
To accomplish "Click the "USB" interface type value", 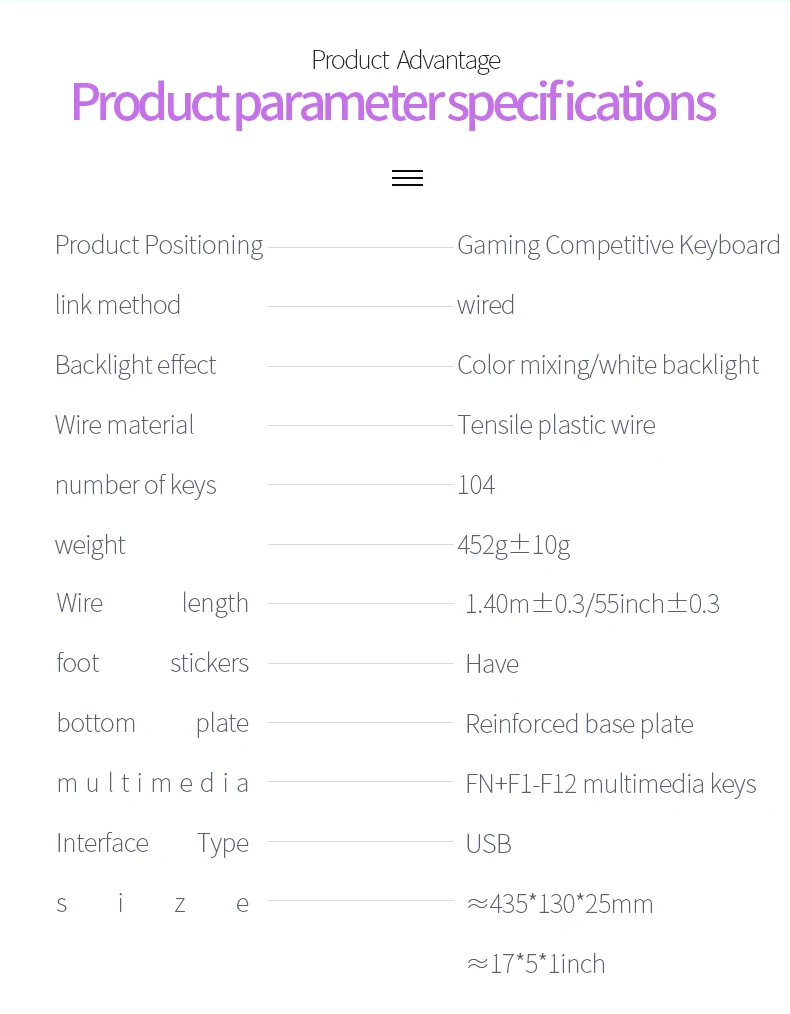I will click(x=488, y=844).
